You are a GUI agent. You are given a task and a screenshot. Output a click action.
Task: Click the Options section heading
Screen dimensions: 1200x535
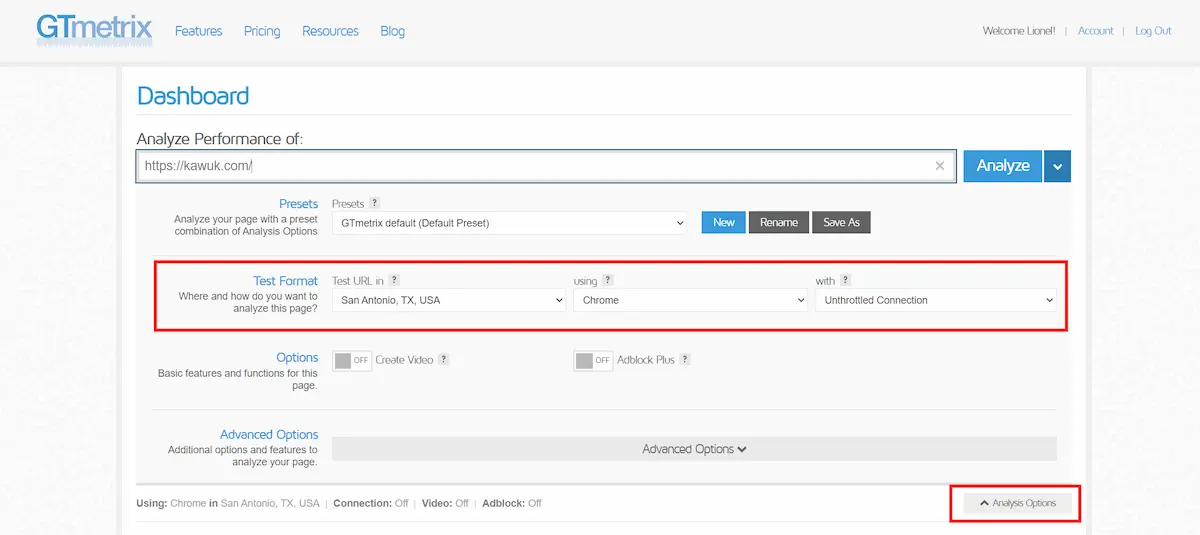[298, 358]
